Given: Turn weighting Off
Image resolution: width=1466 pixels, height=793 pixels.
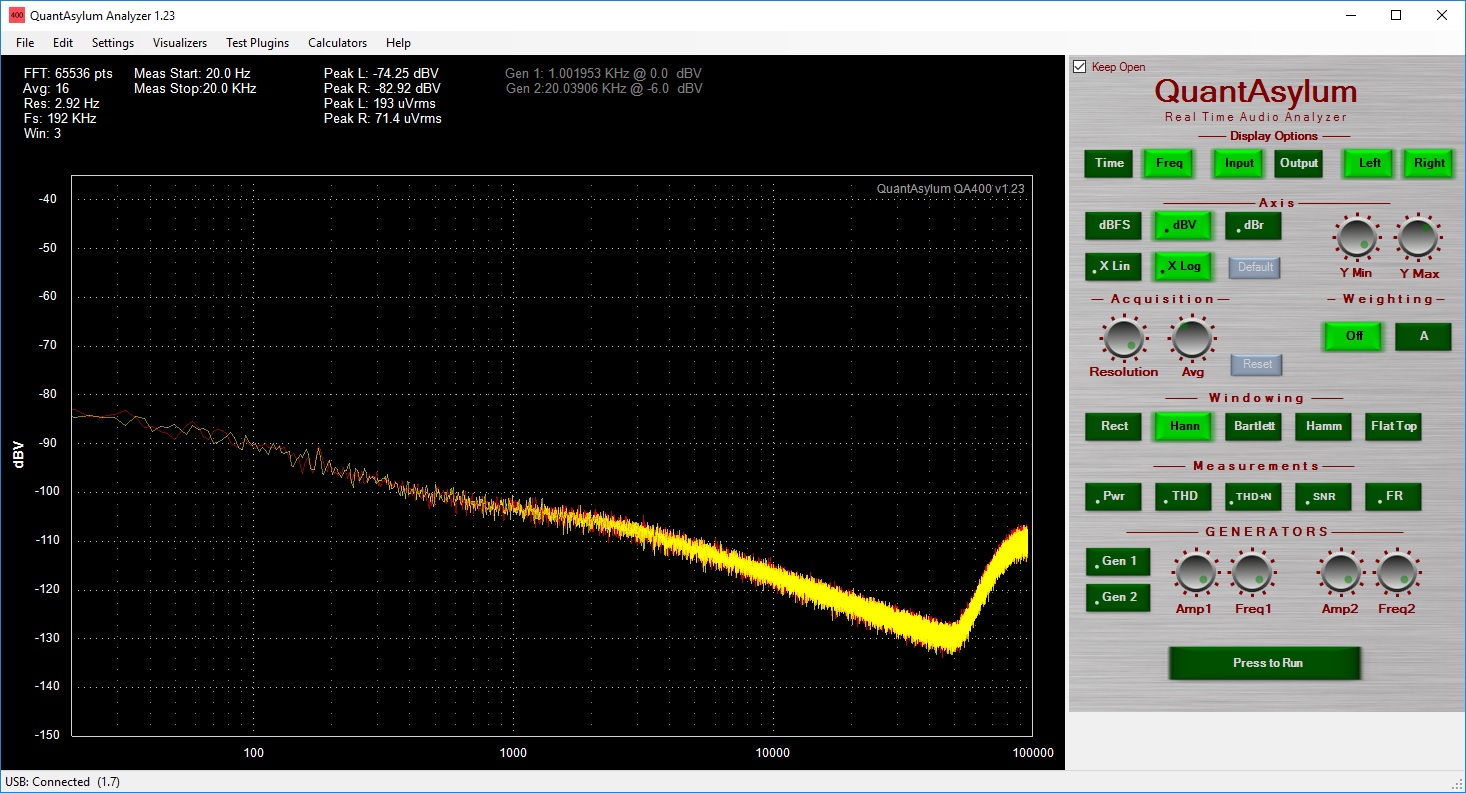Looking at the screenshot, I should pyautogui.click(x=1354, y=336).
